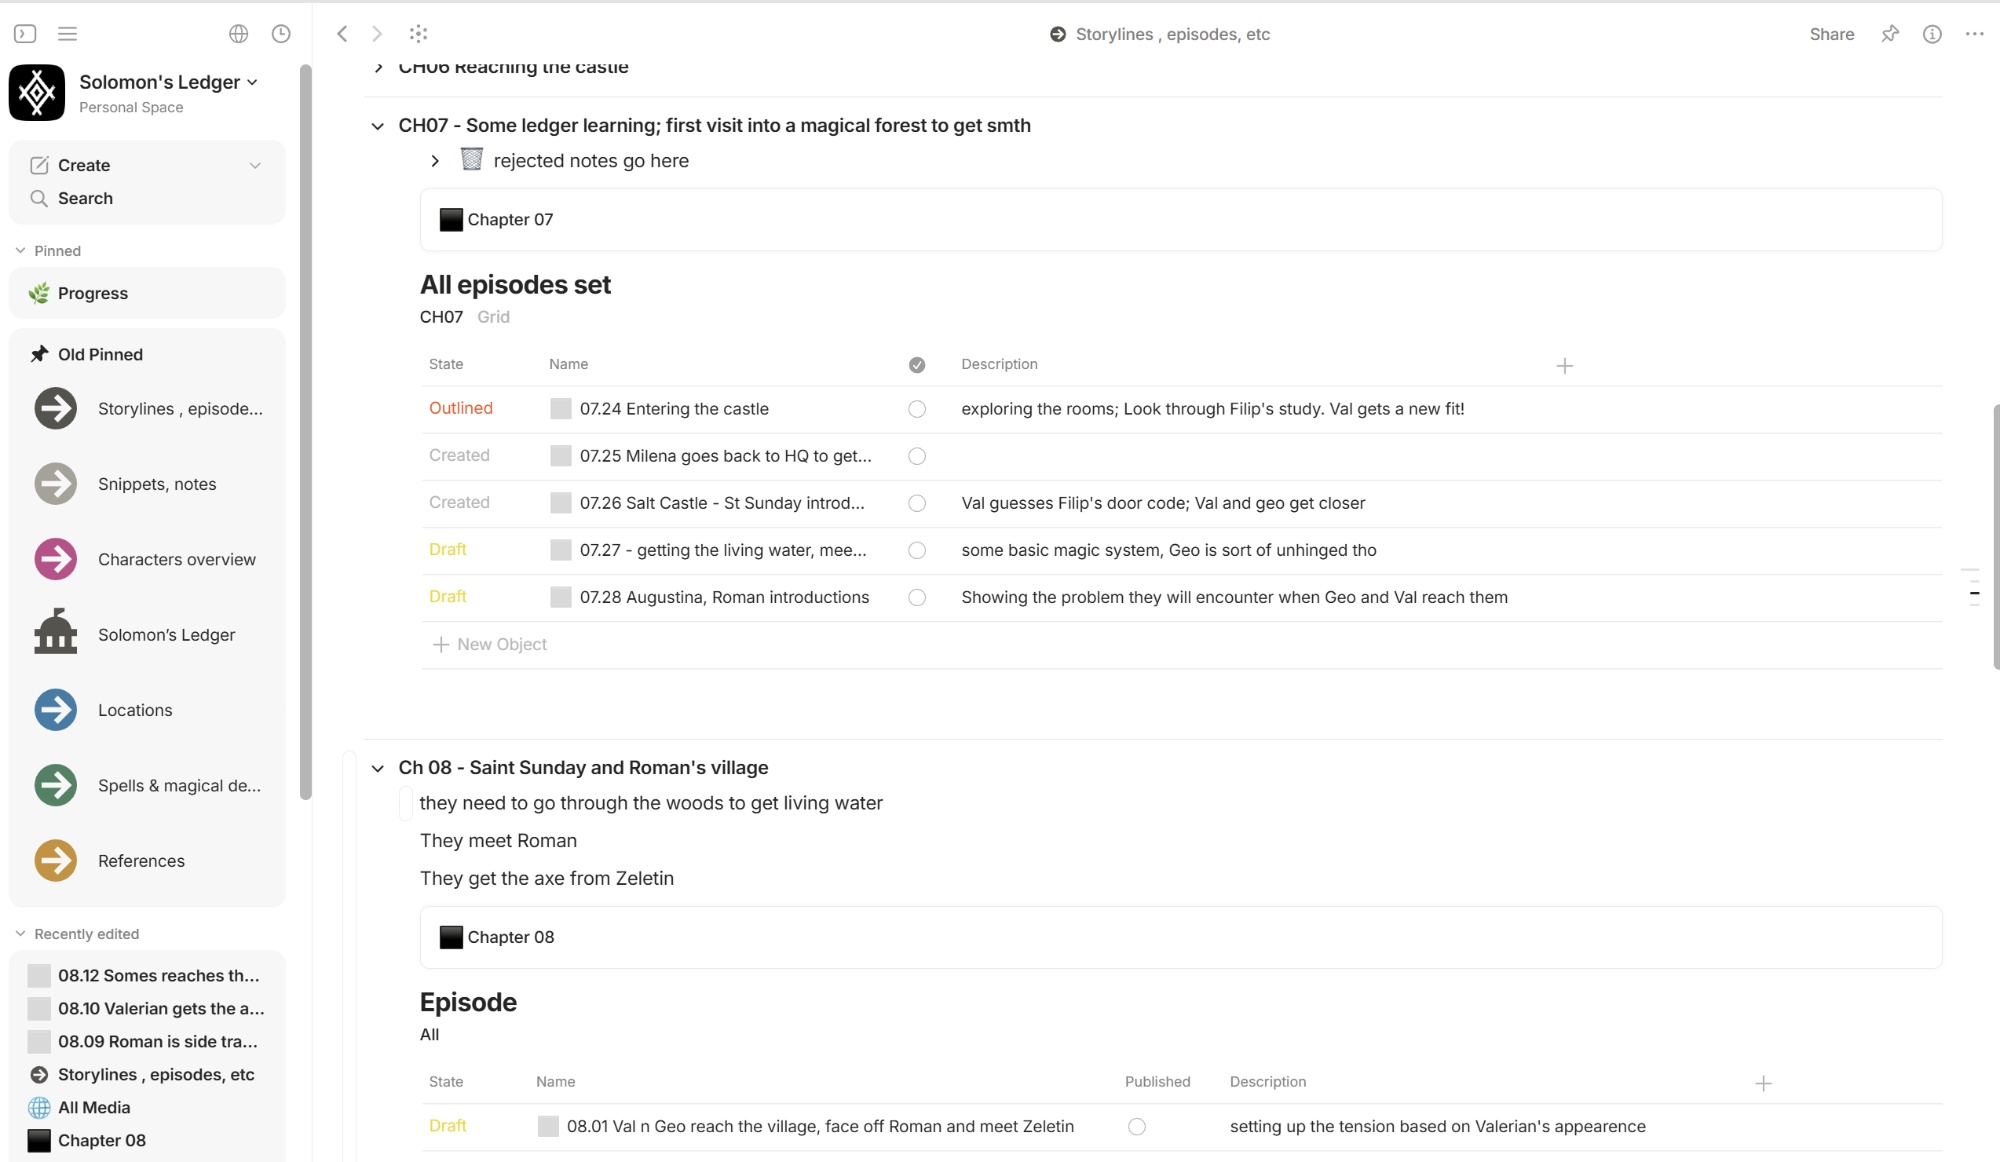Click the Share button
2000x1162 pixels.
[1831, 34]
